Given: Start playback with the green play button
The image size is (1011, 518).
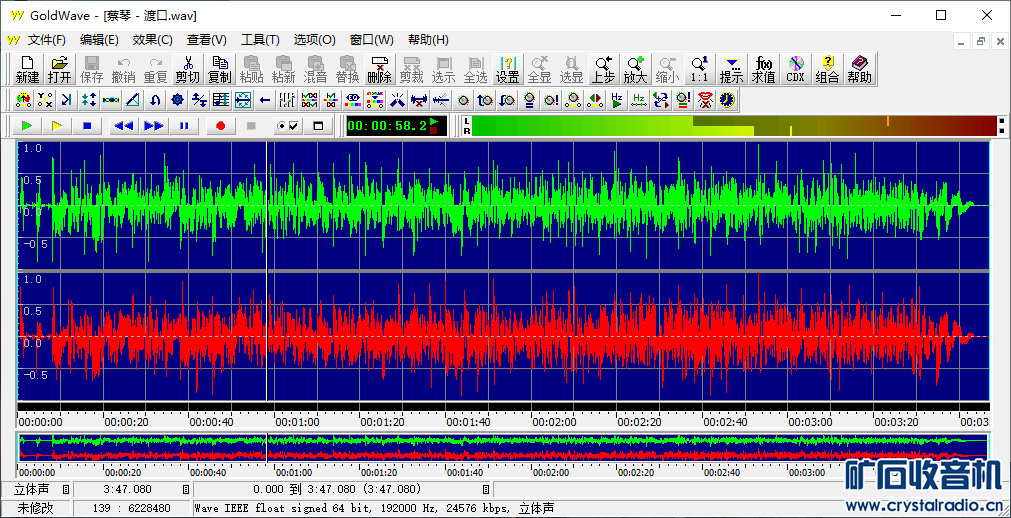Looking at the screenshot, I should pyautogui.click(x=26, y=126).
